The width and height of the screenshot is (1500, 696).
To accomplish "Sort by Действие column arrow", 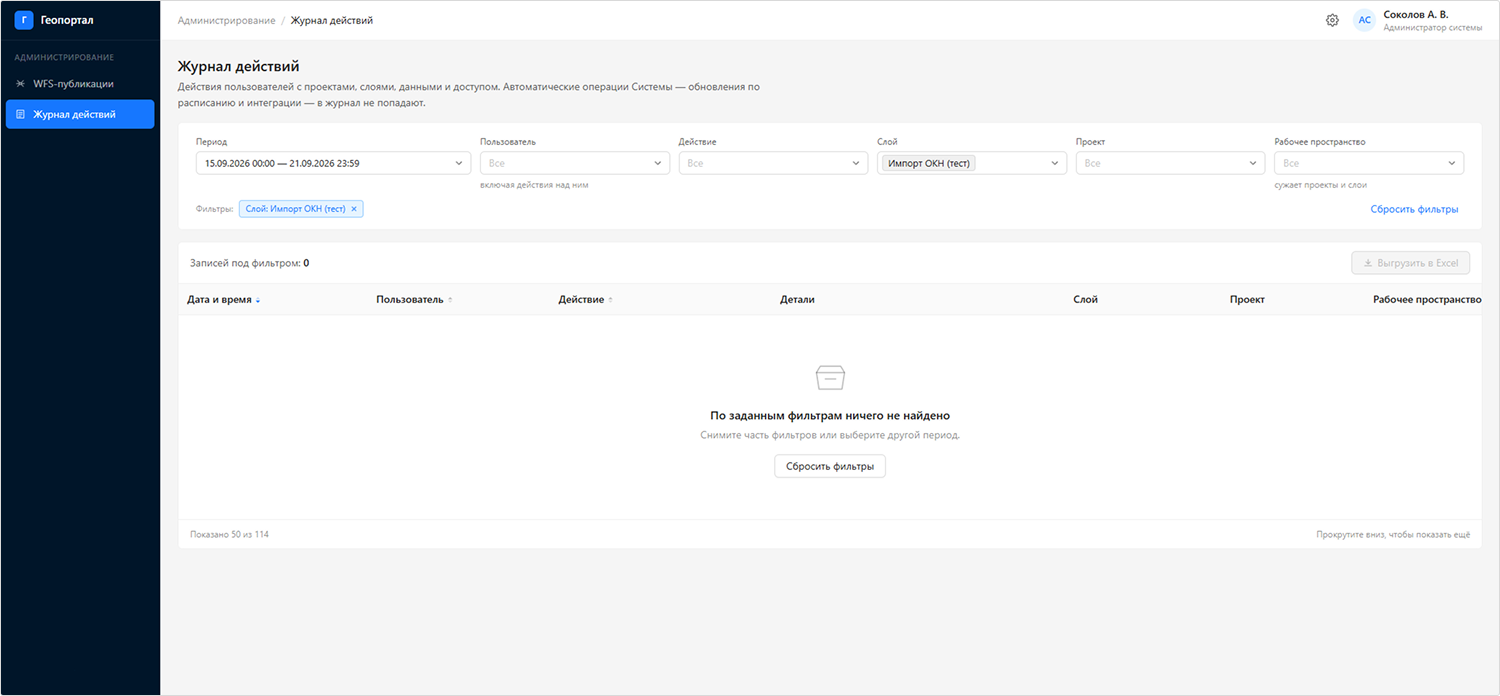I will (x=611, y=300).
